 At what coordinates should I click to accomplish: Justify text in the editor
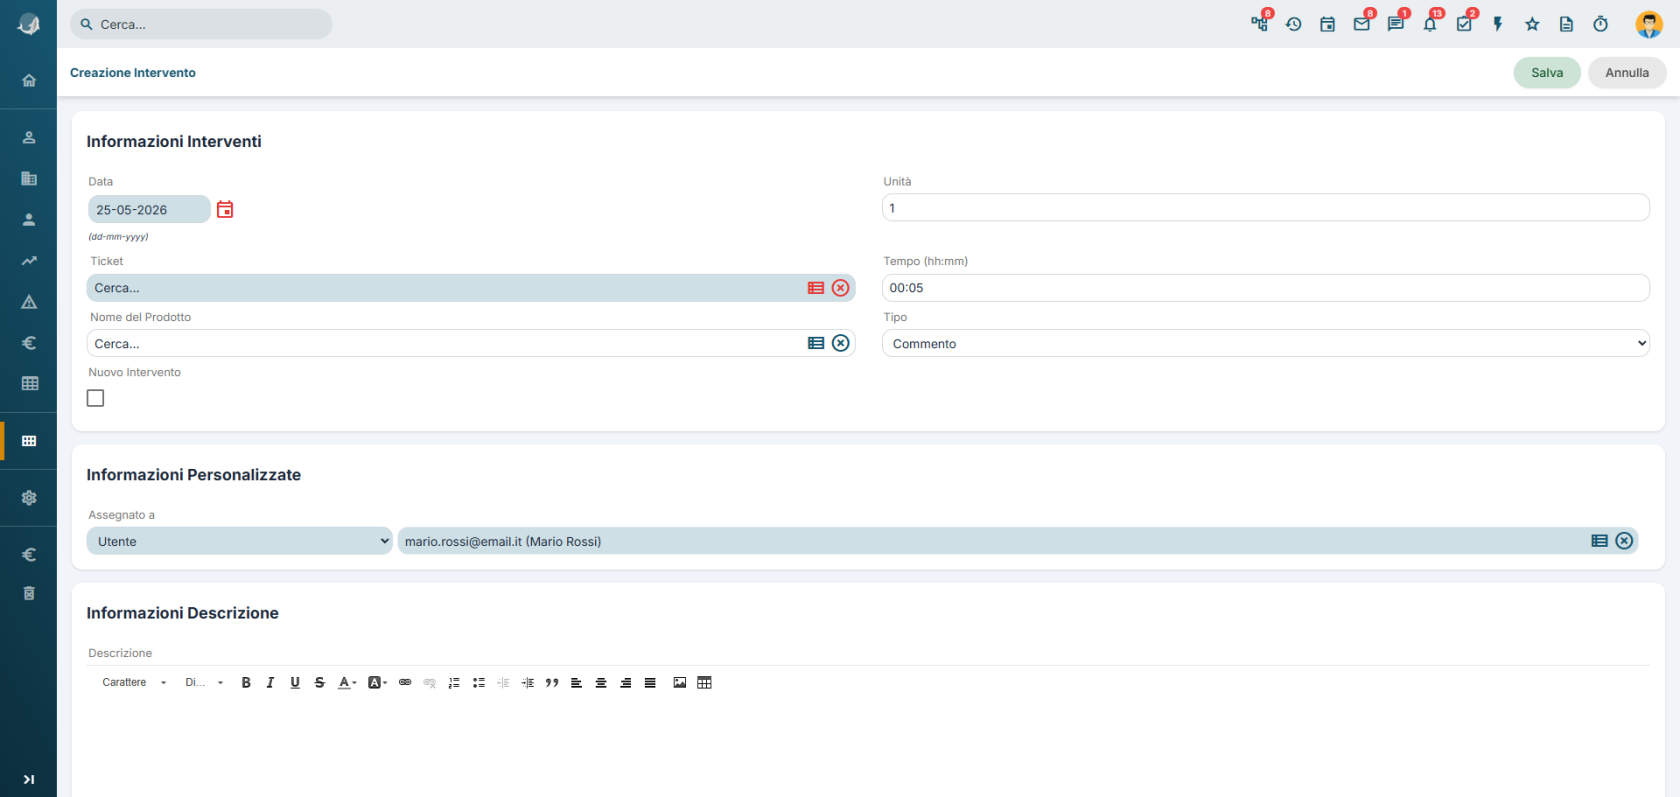click(x=650, y=682)
